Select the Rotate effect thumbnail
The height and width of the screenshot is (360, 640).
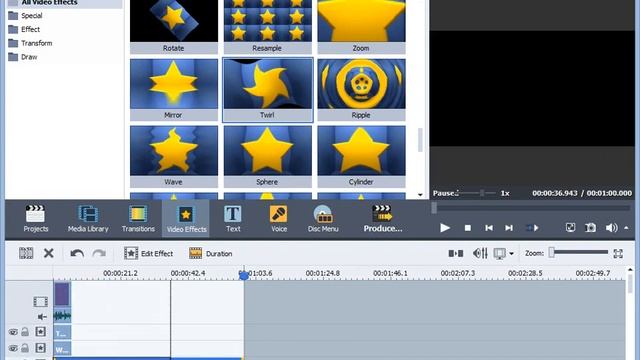[x=174, y=27]
